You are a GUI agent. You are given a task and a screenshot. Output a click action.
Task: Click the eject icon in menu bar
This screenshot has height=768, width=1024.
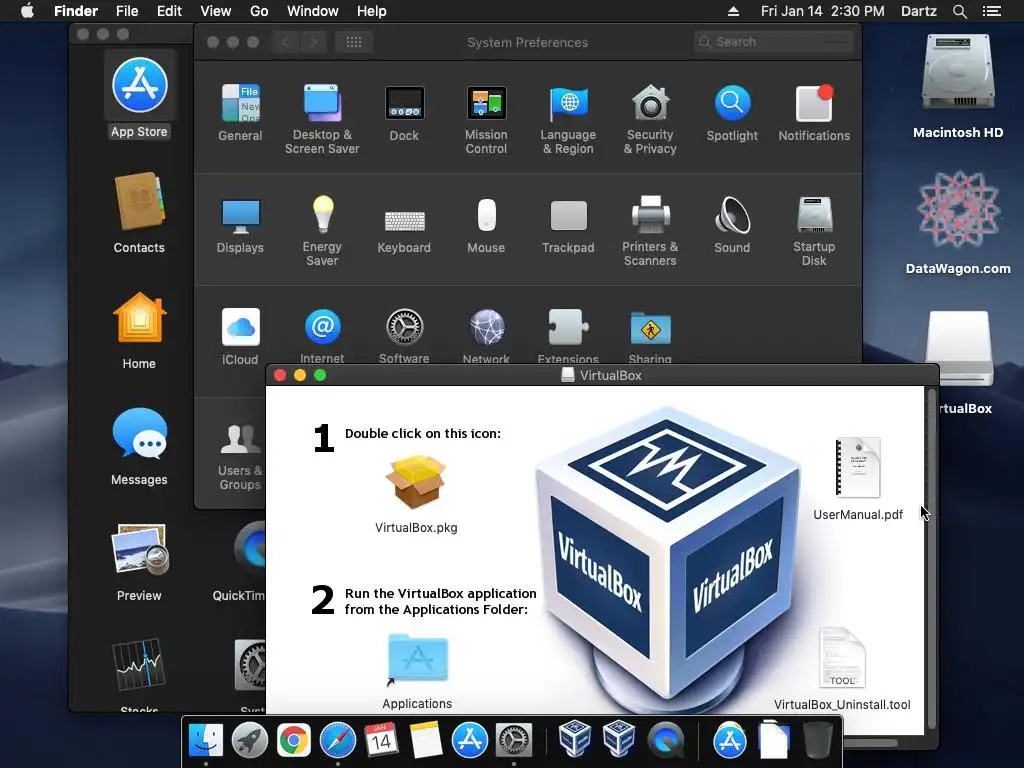(733, 11)
